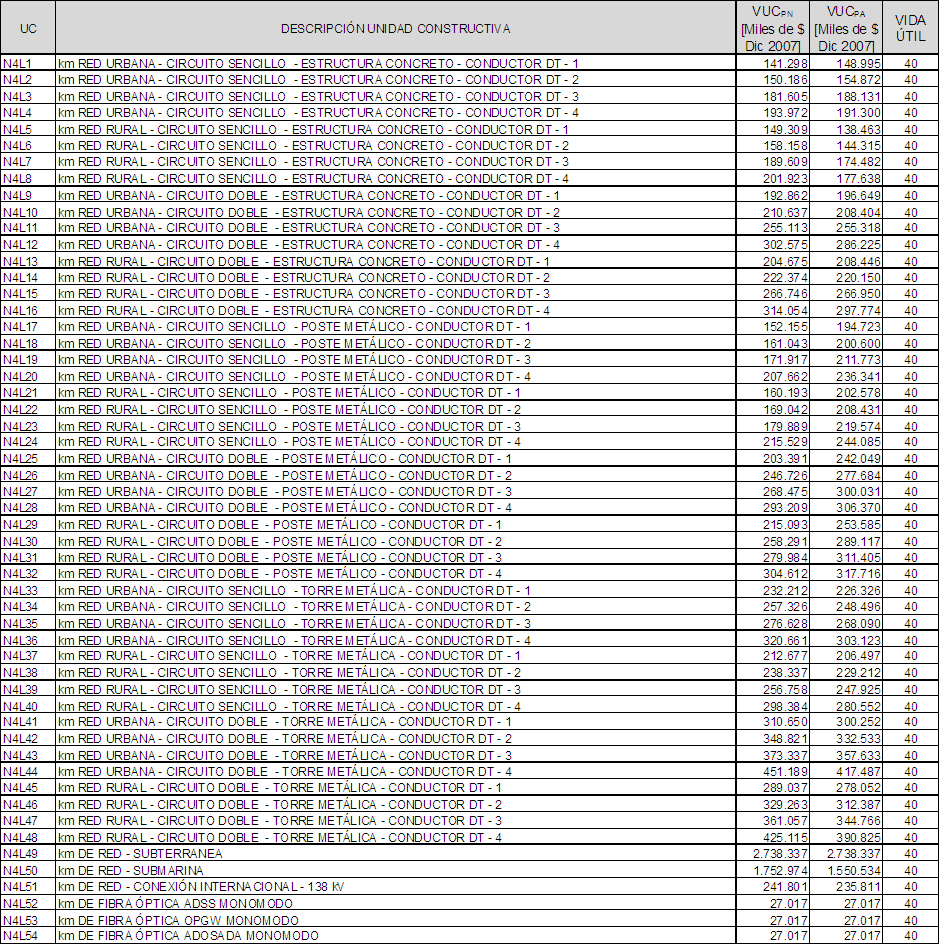
Task: Select the VUC PN column header
Action: pyautogui.click(x=772, y=28)
